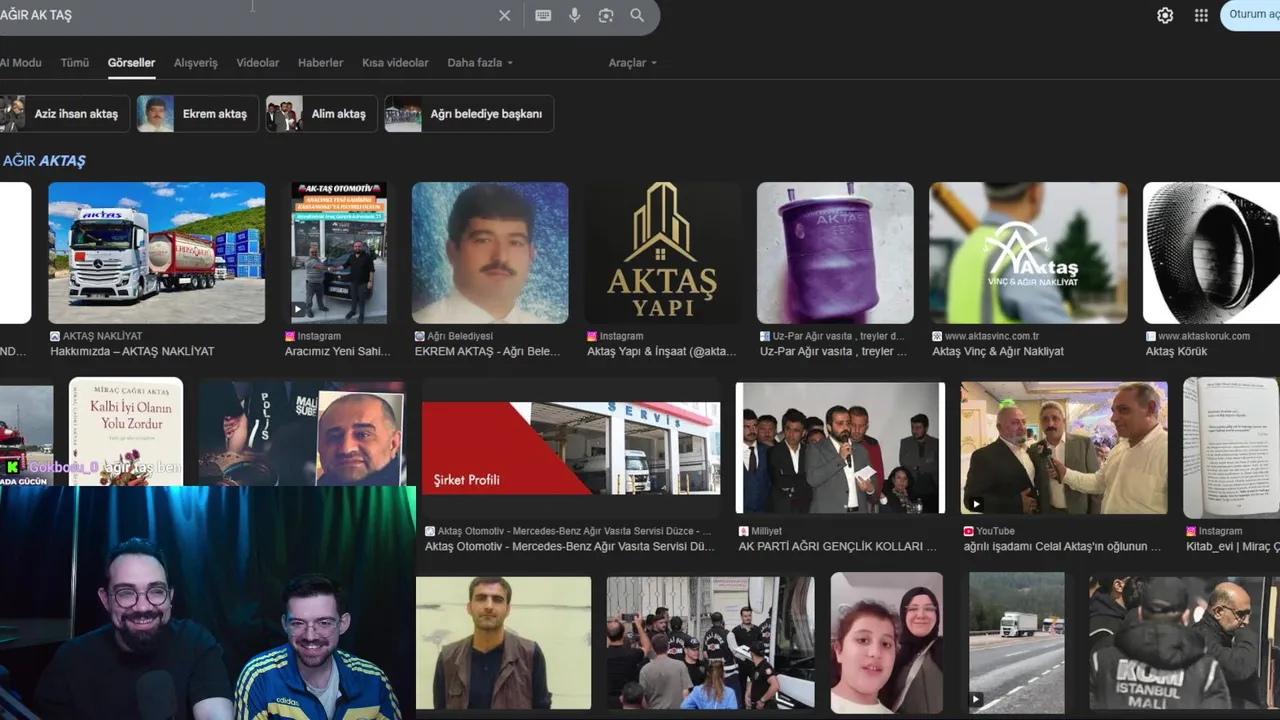The width and height of the screenshot is (1280, 720).
Task: Click the www.aktasvinc.com.tr source label
Action: [992, 336]
